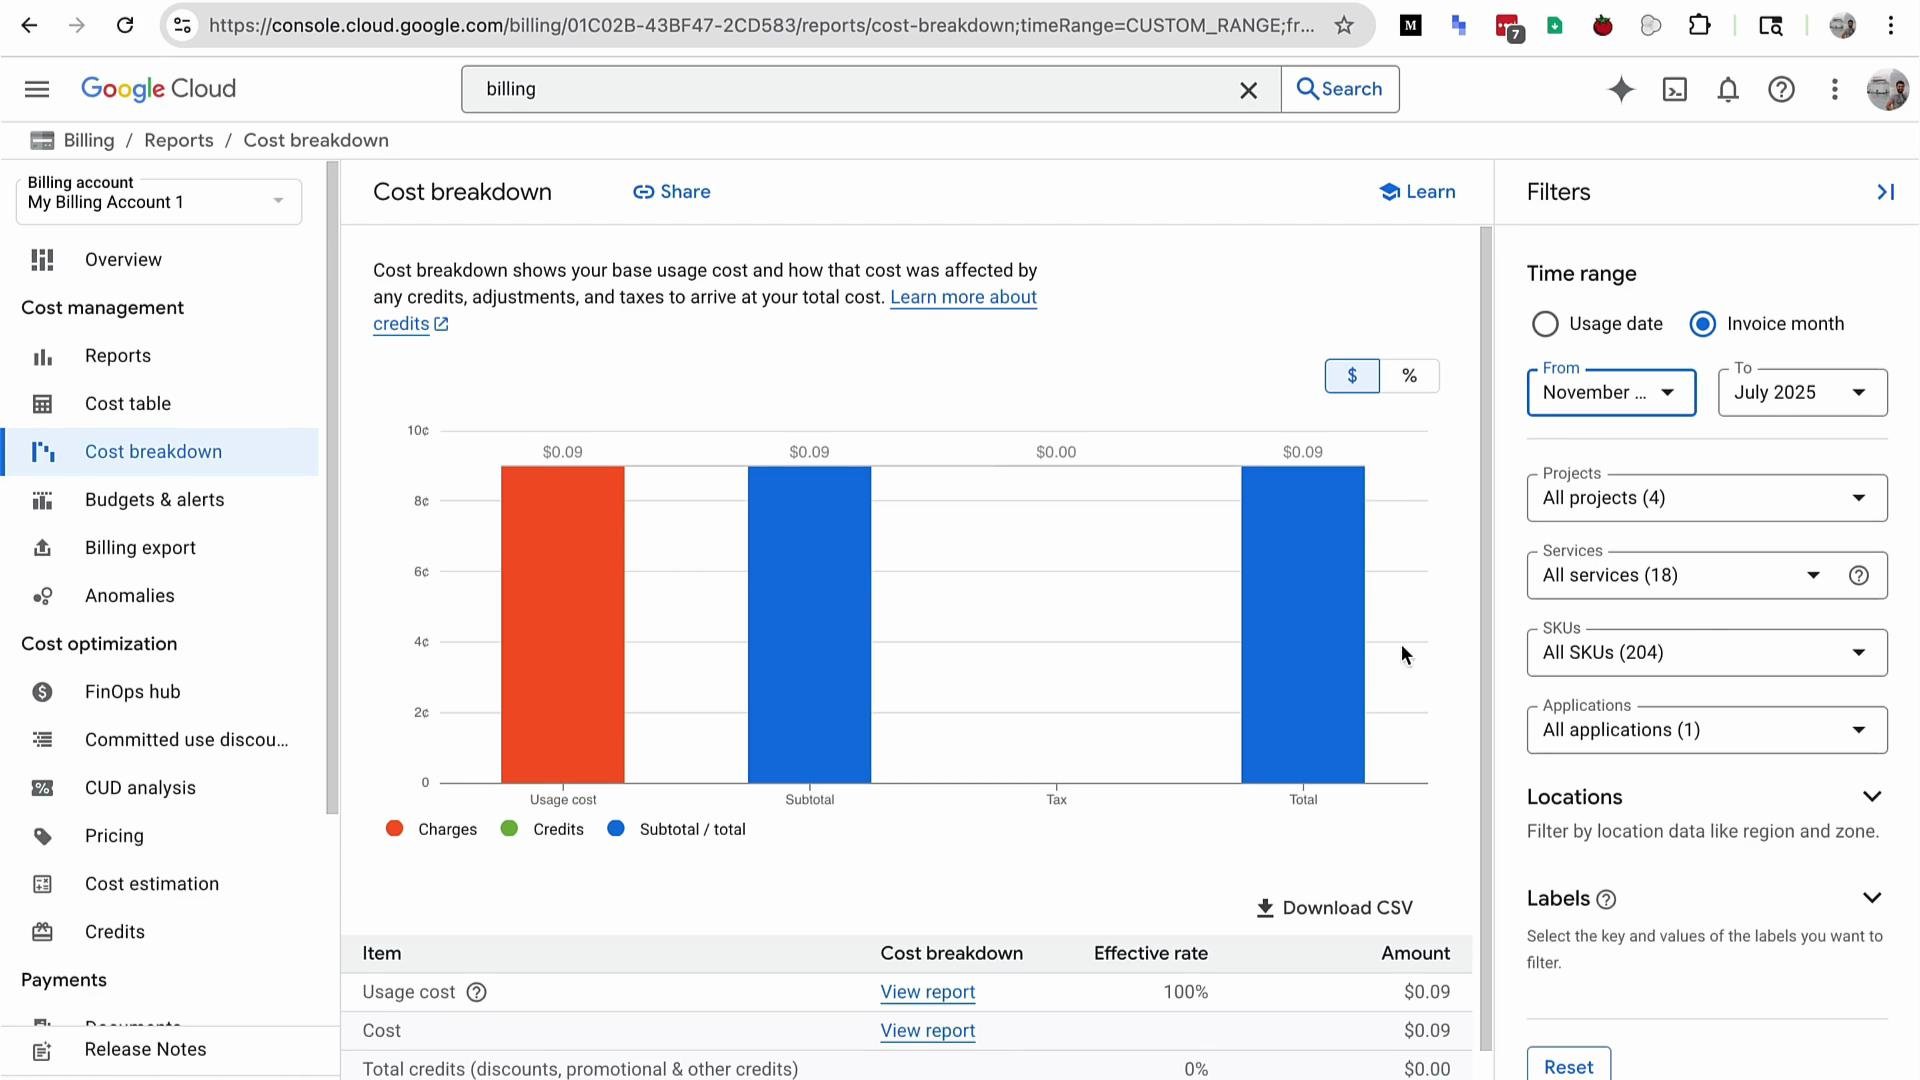Click Billing in the breadcrumb

[89, 140]
